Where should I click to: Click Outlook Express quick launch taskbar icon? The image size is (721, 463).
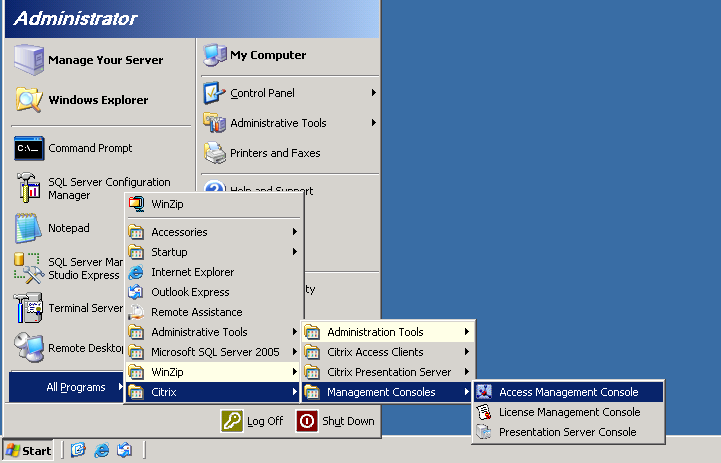(x=125, y=450)
